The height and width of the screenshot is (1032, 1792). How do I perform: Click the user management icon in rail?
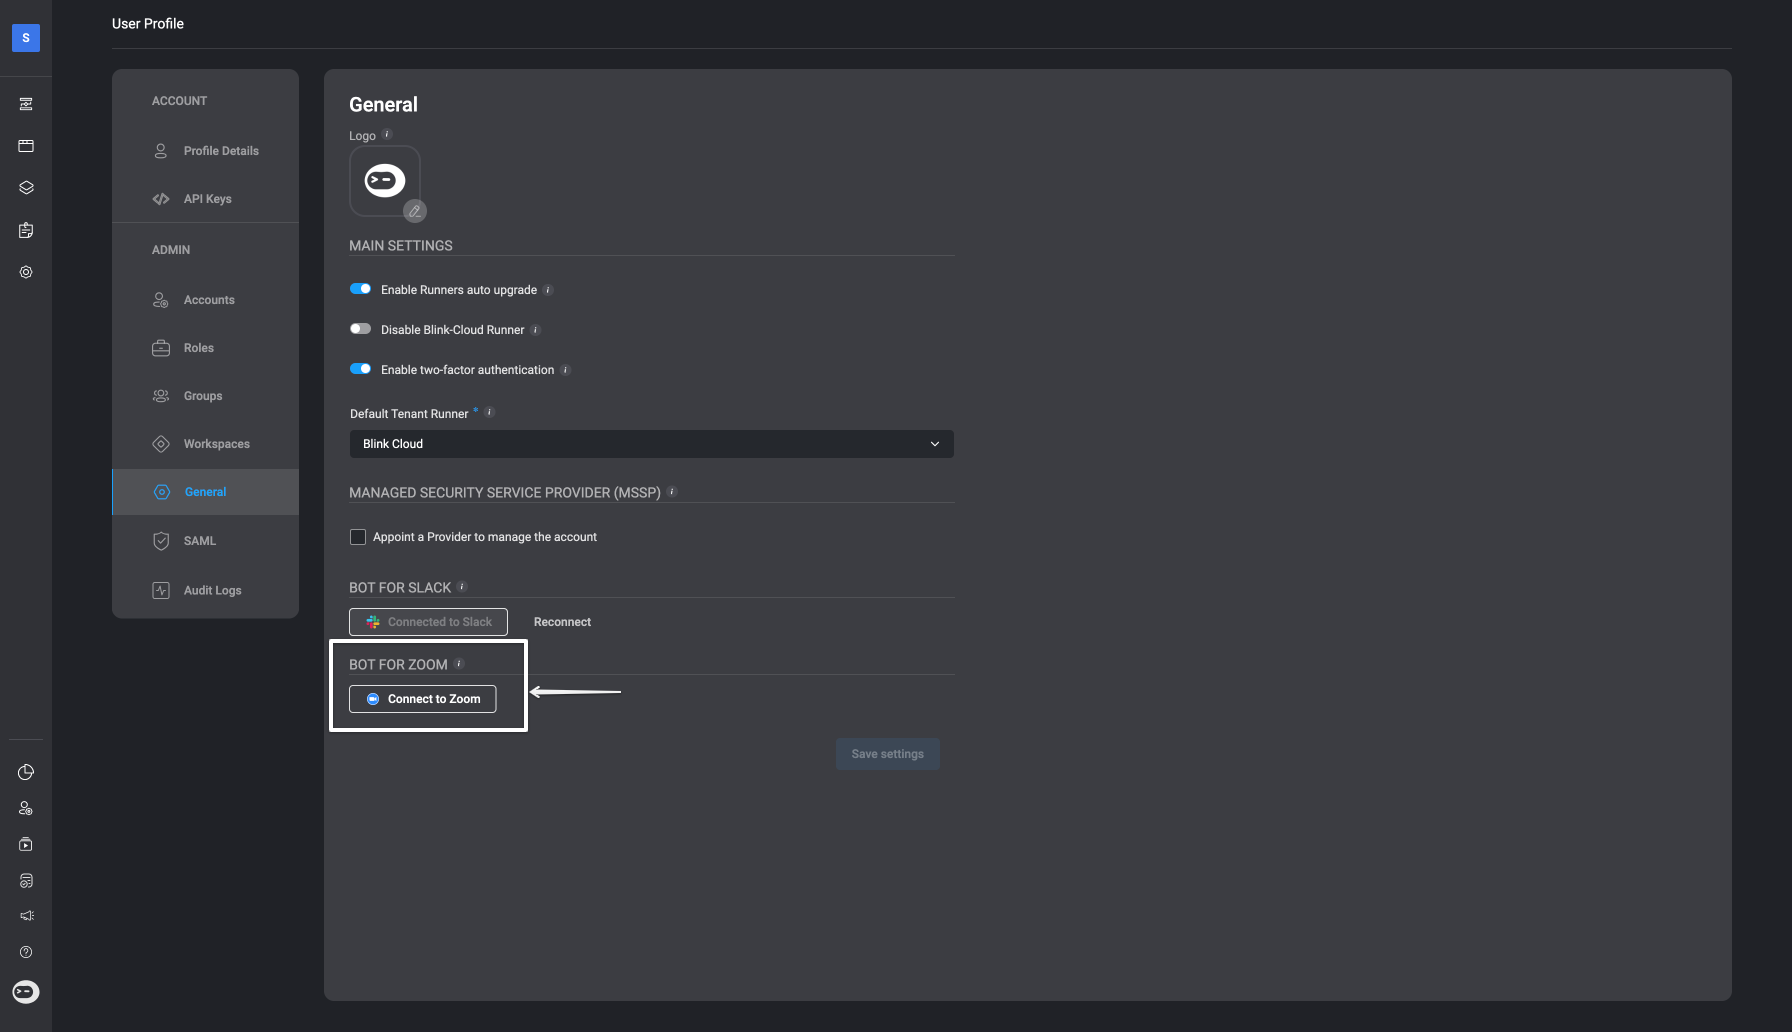point(26,808)
